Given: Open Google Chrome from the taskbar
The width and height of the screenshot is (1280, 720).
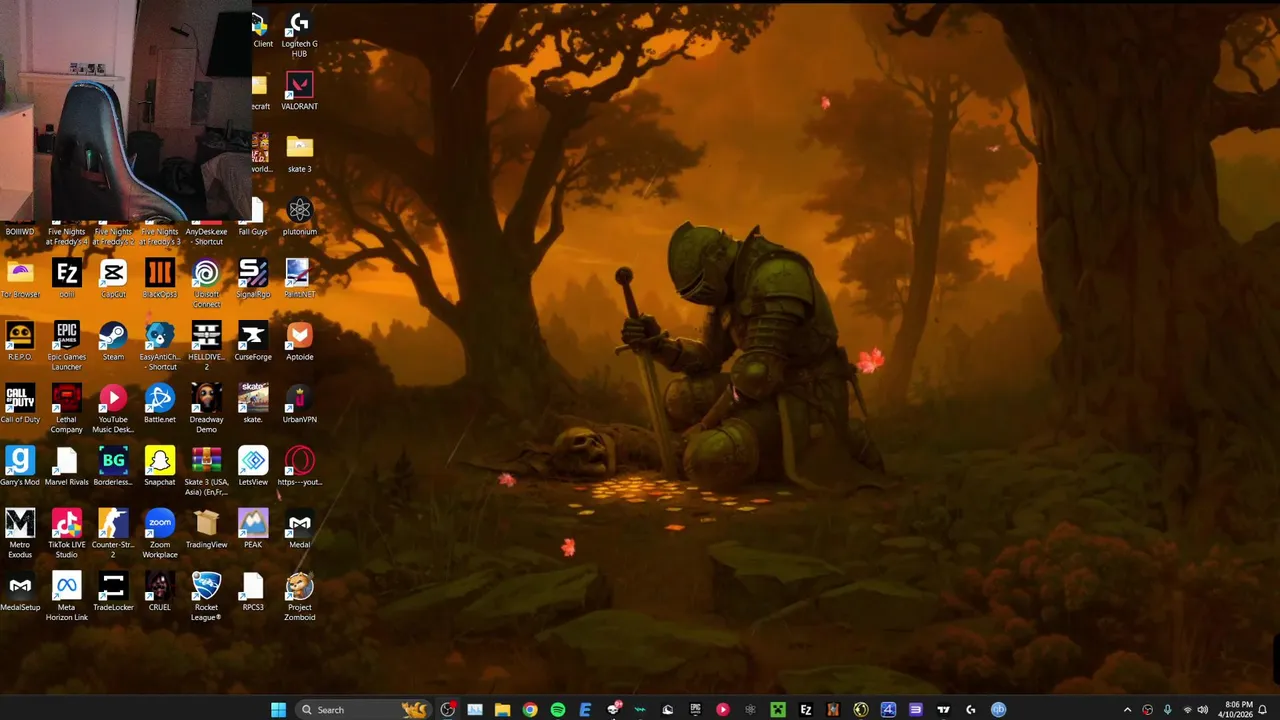Looking at the screenshot, I should click(x=530, y=710).
